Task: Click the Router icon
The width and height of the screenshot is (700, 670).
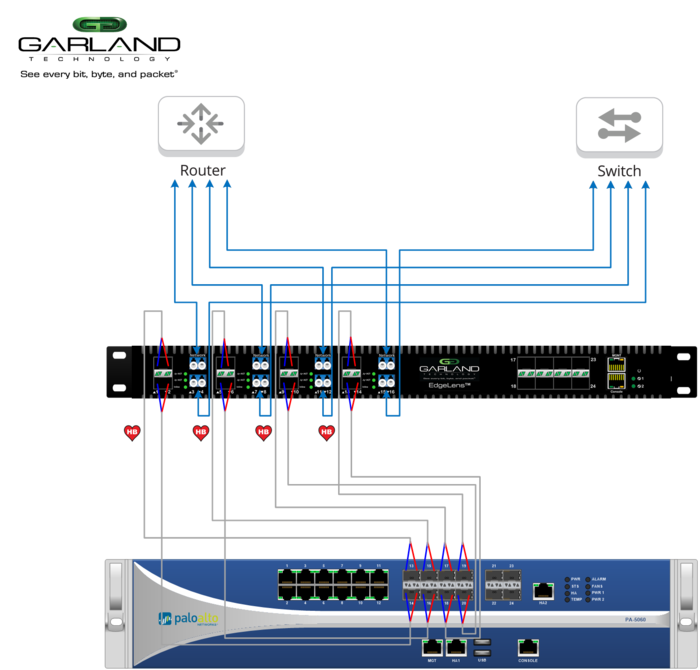Action: [x=201, y=125]
